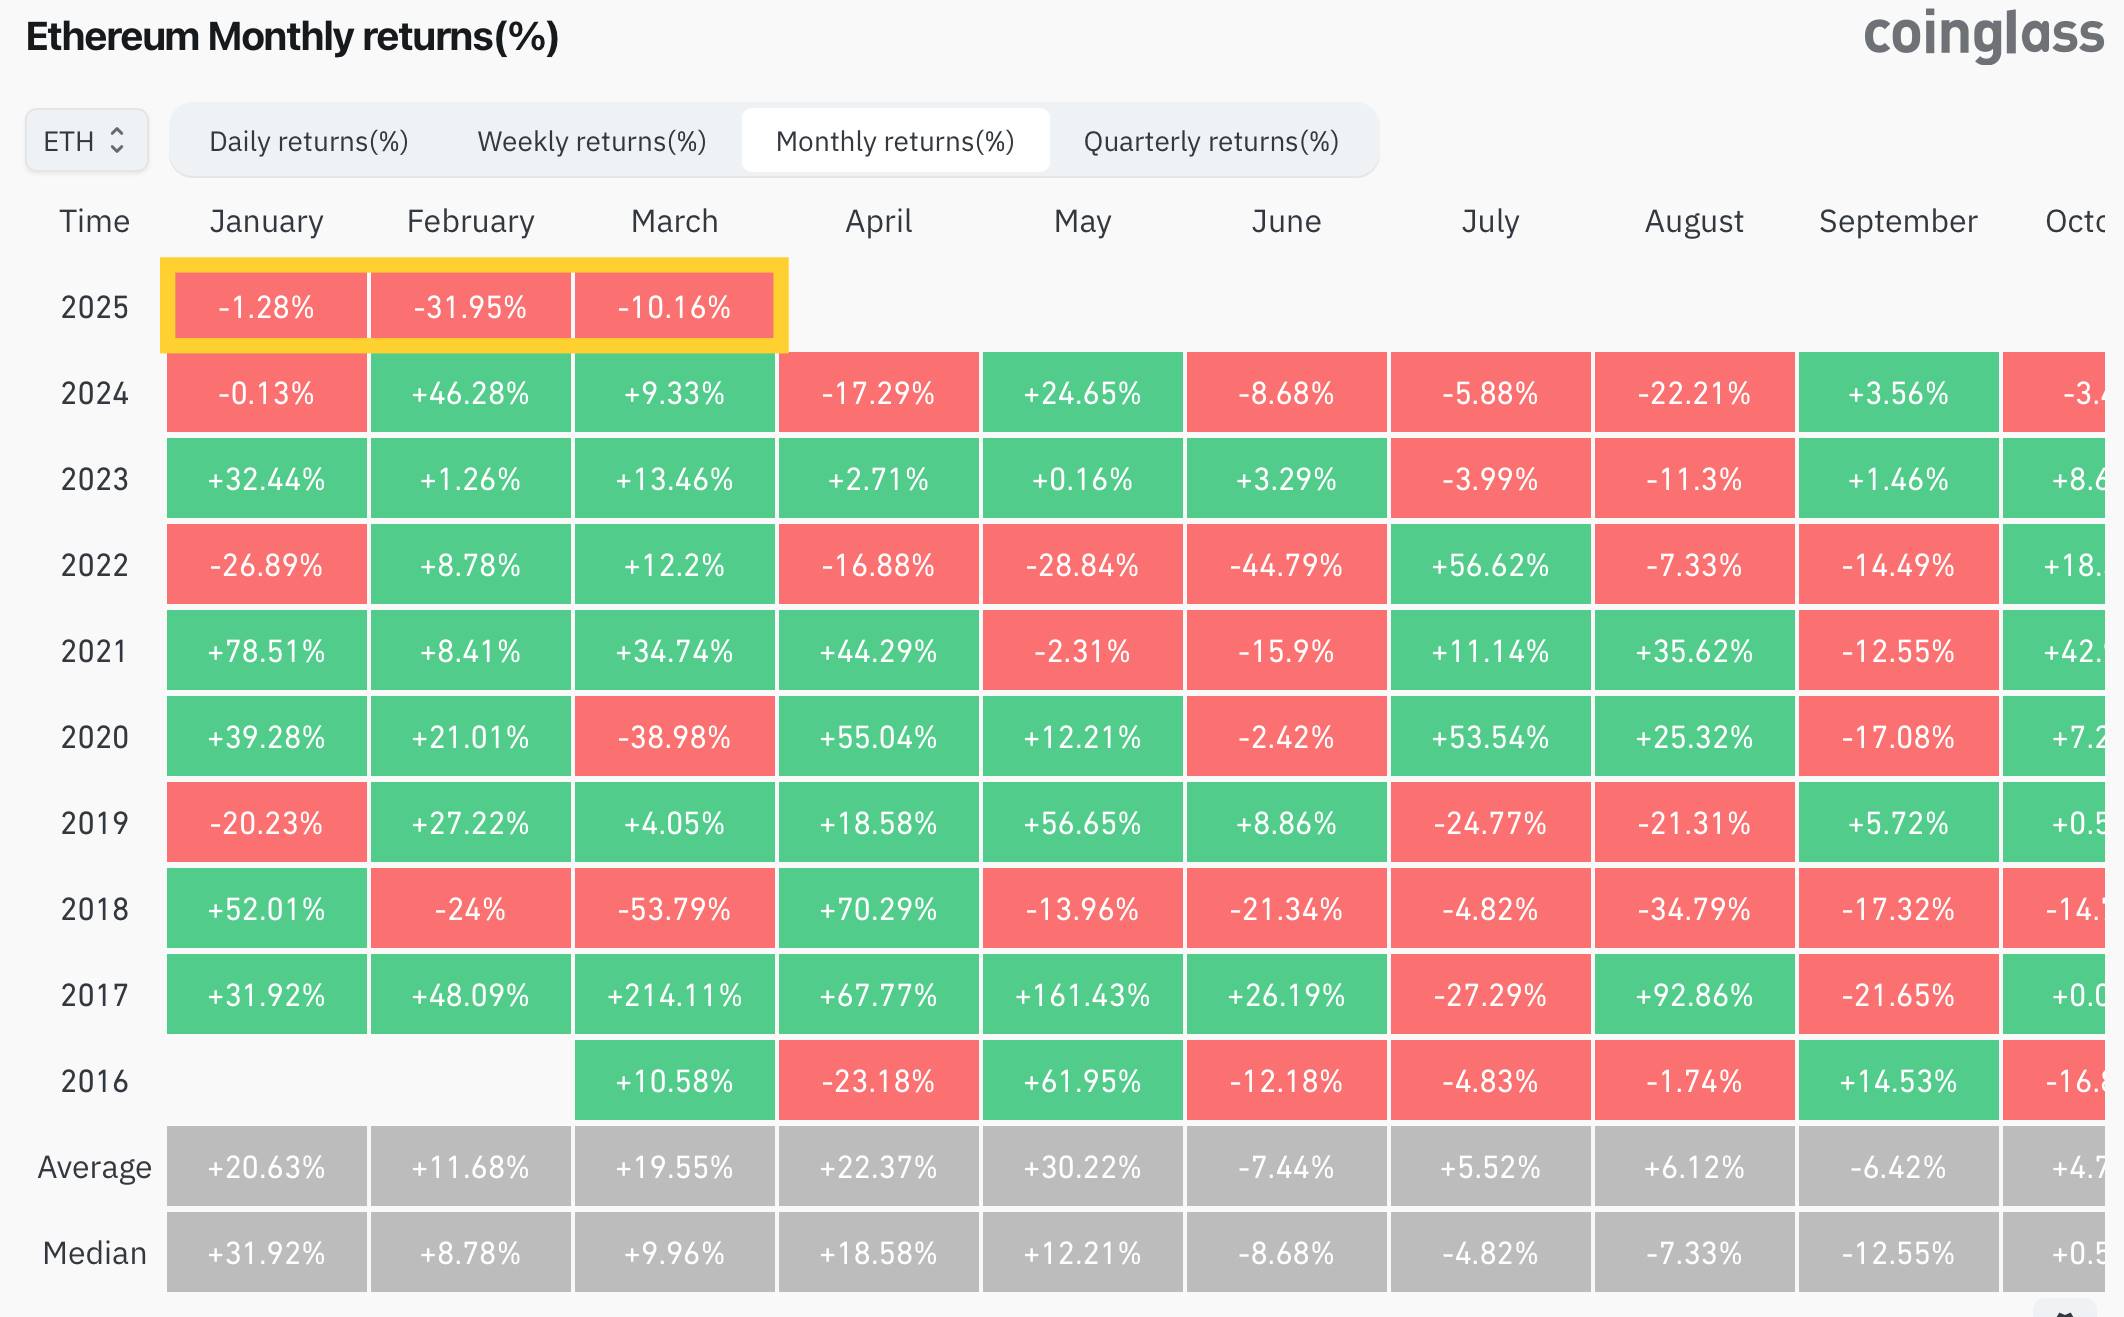Click the Median row label
Image resolution: width=2124 pixels, height=1317 pixels.
pos(94,1253)
